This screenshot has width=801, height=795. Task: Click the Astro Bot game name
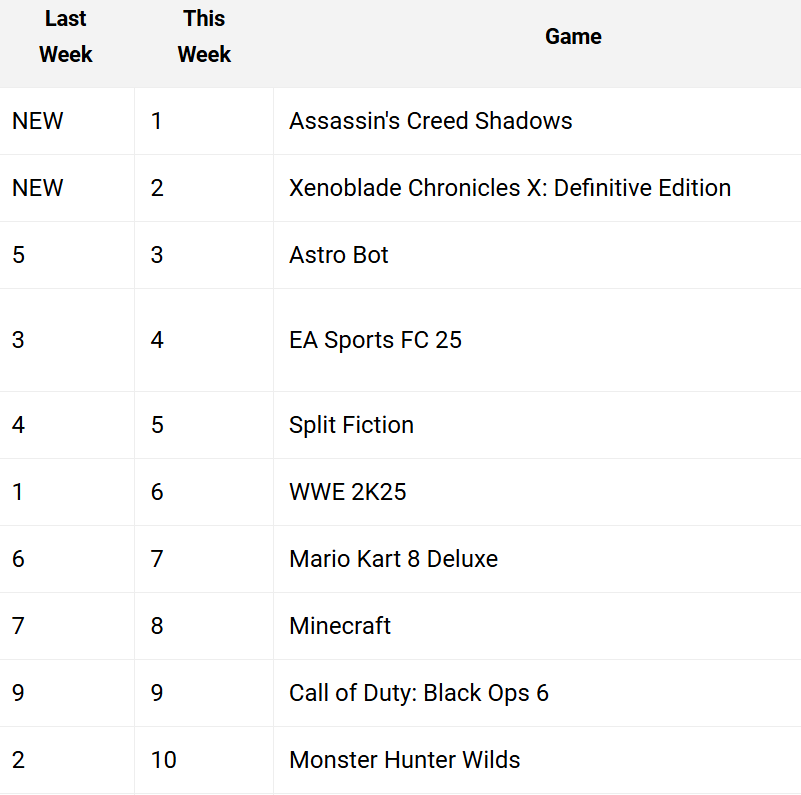tap(339, 255)
